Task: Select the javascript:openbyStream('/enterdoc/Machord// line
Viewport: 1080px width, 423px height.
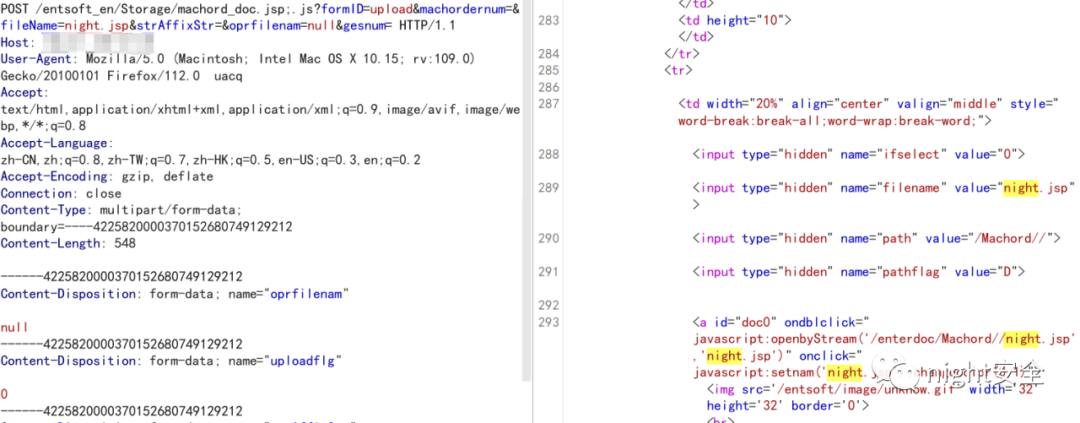Action: pos(884,339)
